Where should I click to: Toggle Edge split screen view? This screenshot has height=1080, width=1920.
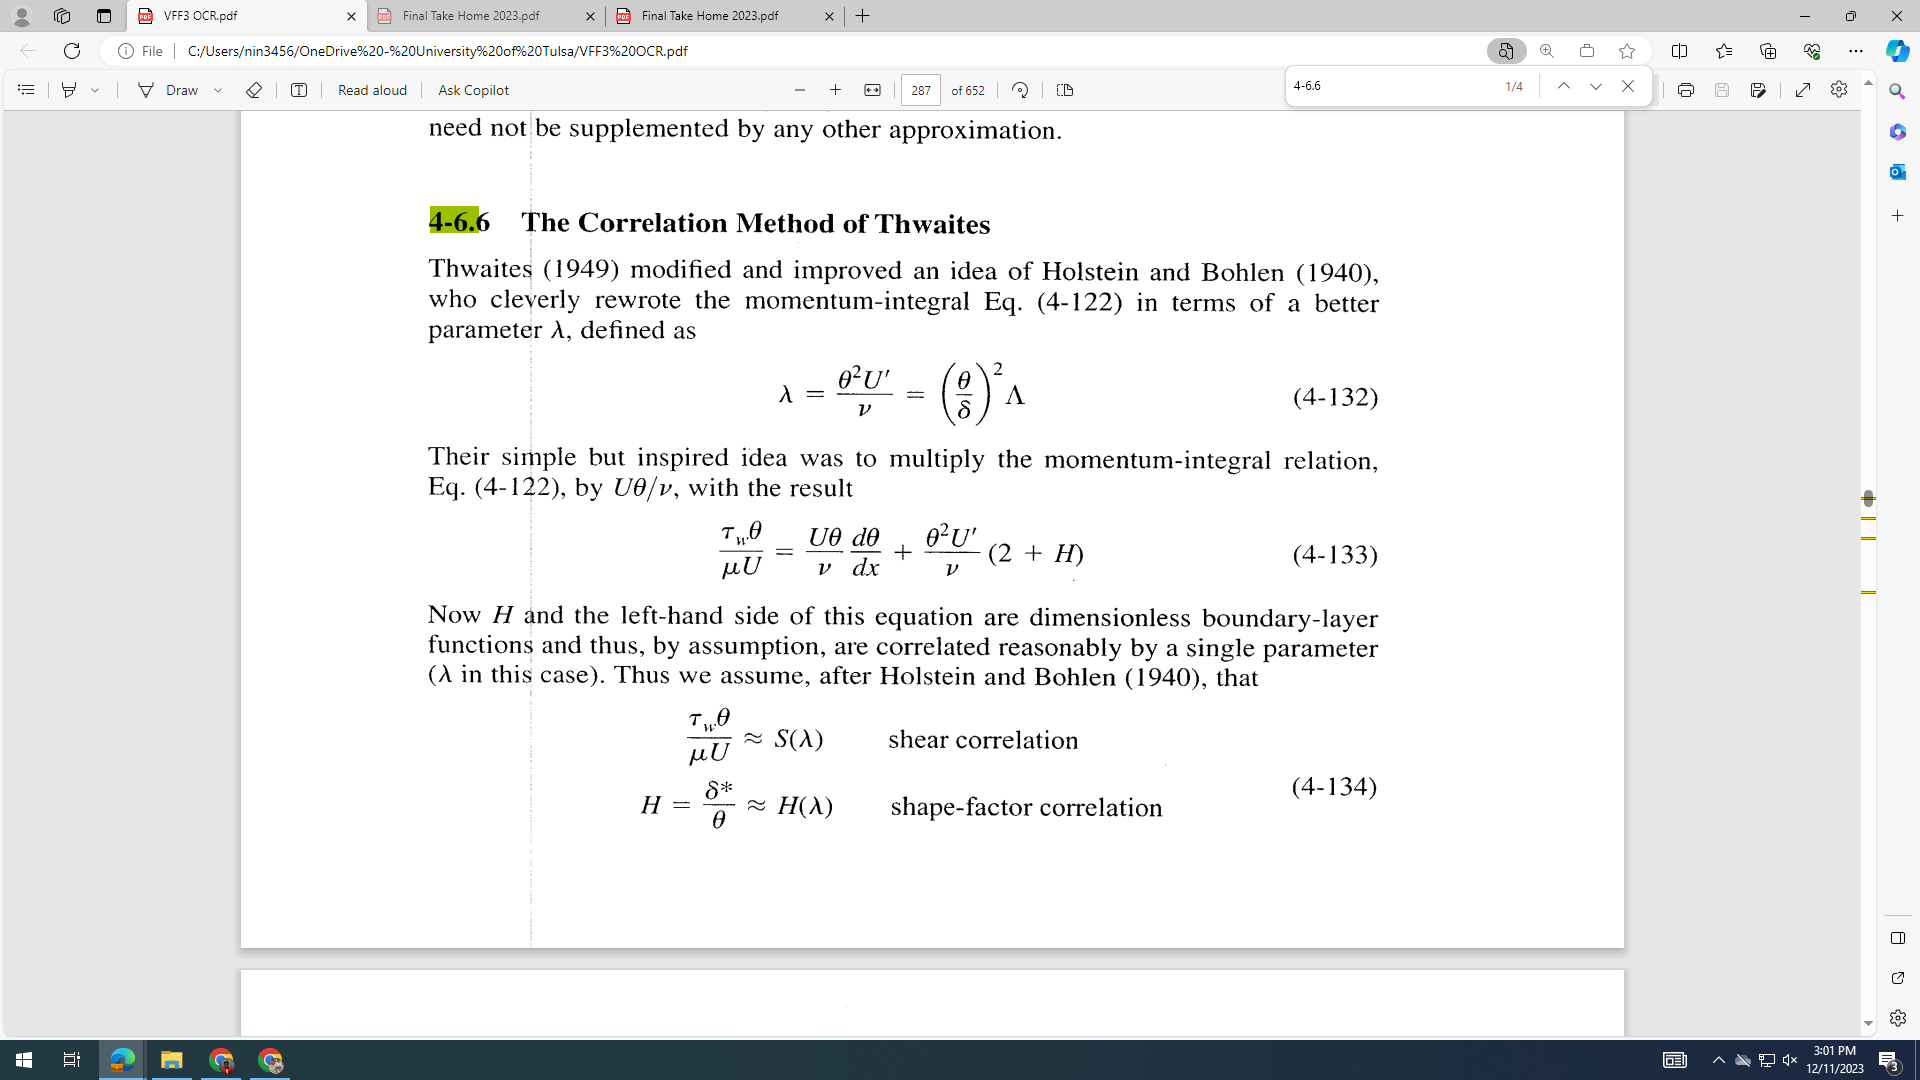pos(1679,51)
